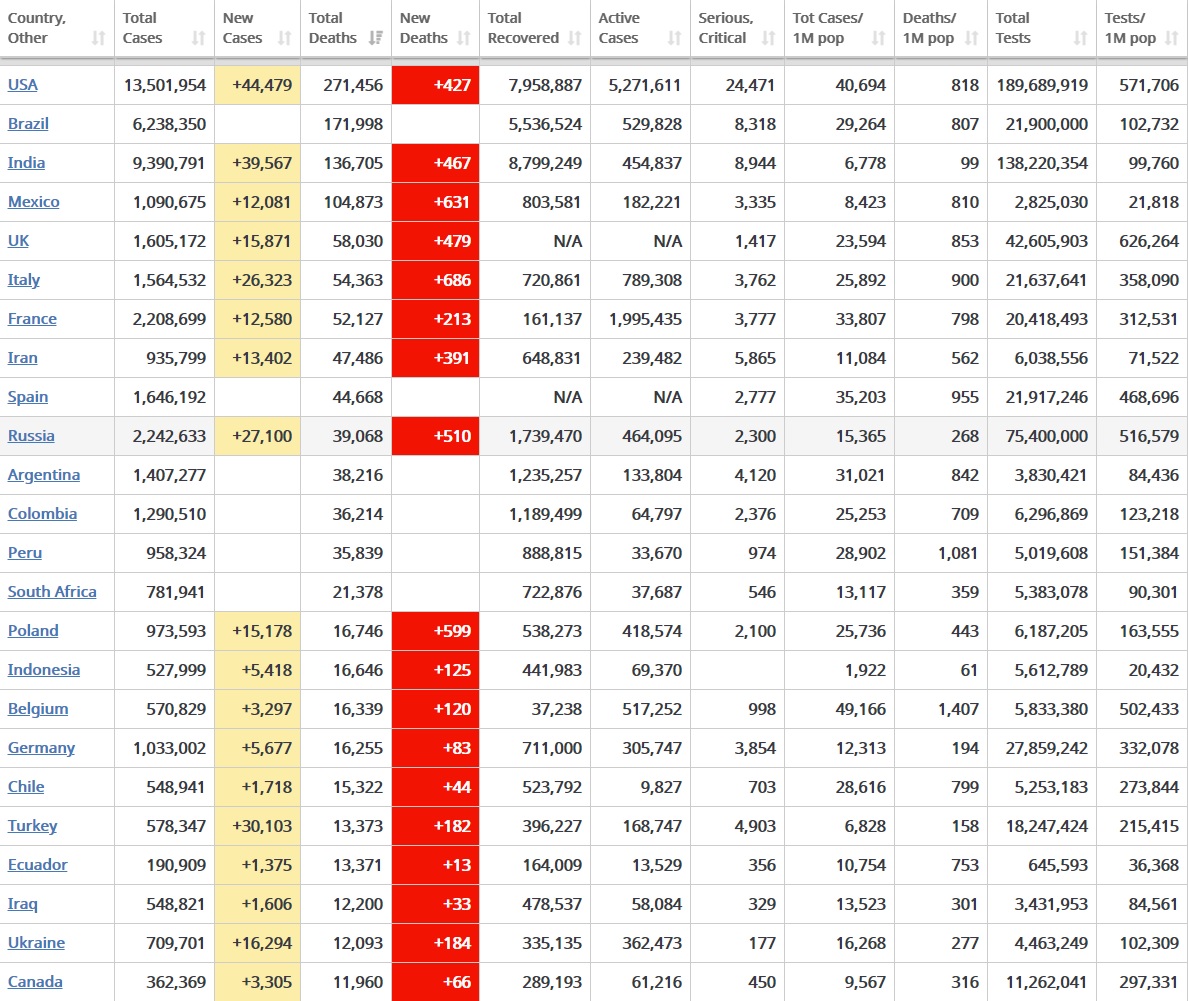Image resolution: width=1188 pixels, height=1001 pixels.
Task: Open the Germany country link
Action: pyautogui.click(x=41, y=748)
